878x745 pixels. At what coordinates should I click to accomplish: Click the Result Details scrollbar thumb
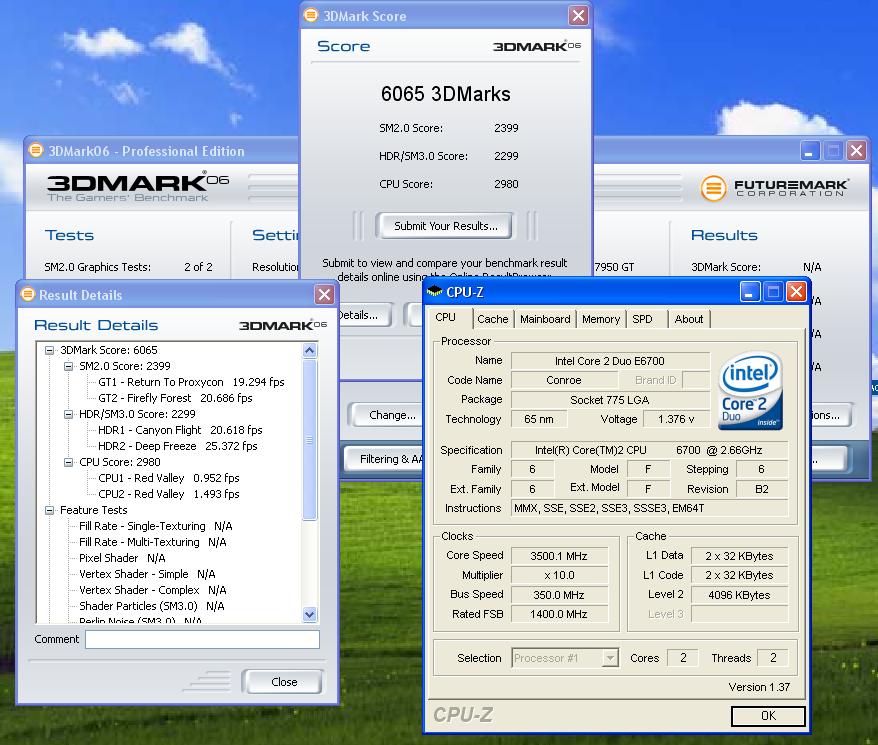click(310, 440)
